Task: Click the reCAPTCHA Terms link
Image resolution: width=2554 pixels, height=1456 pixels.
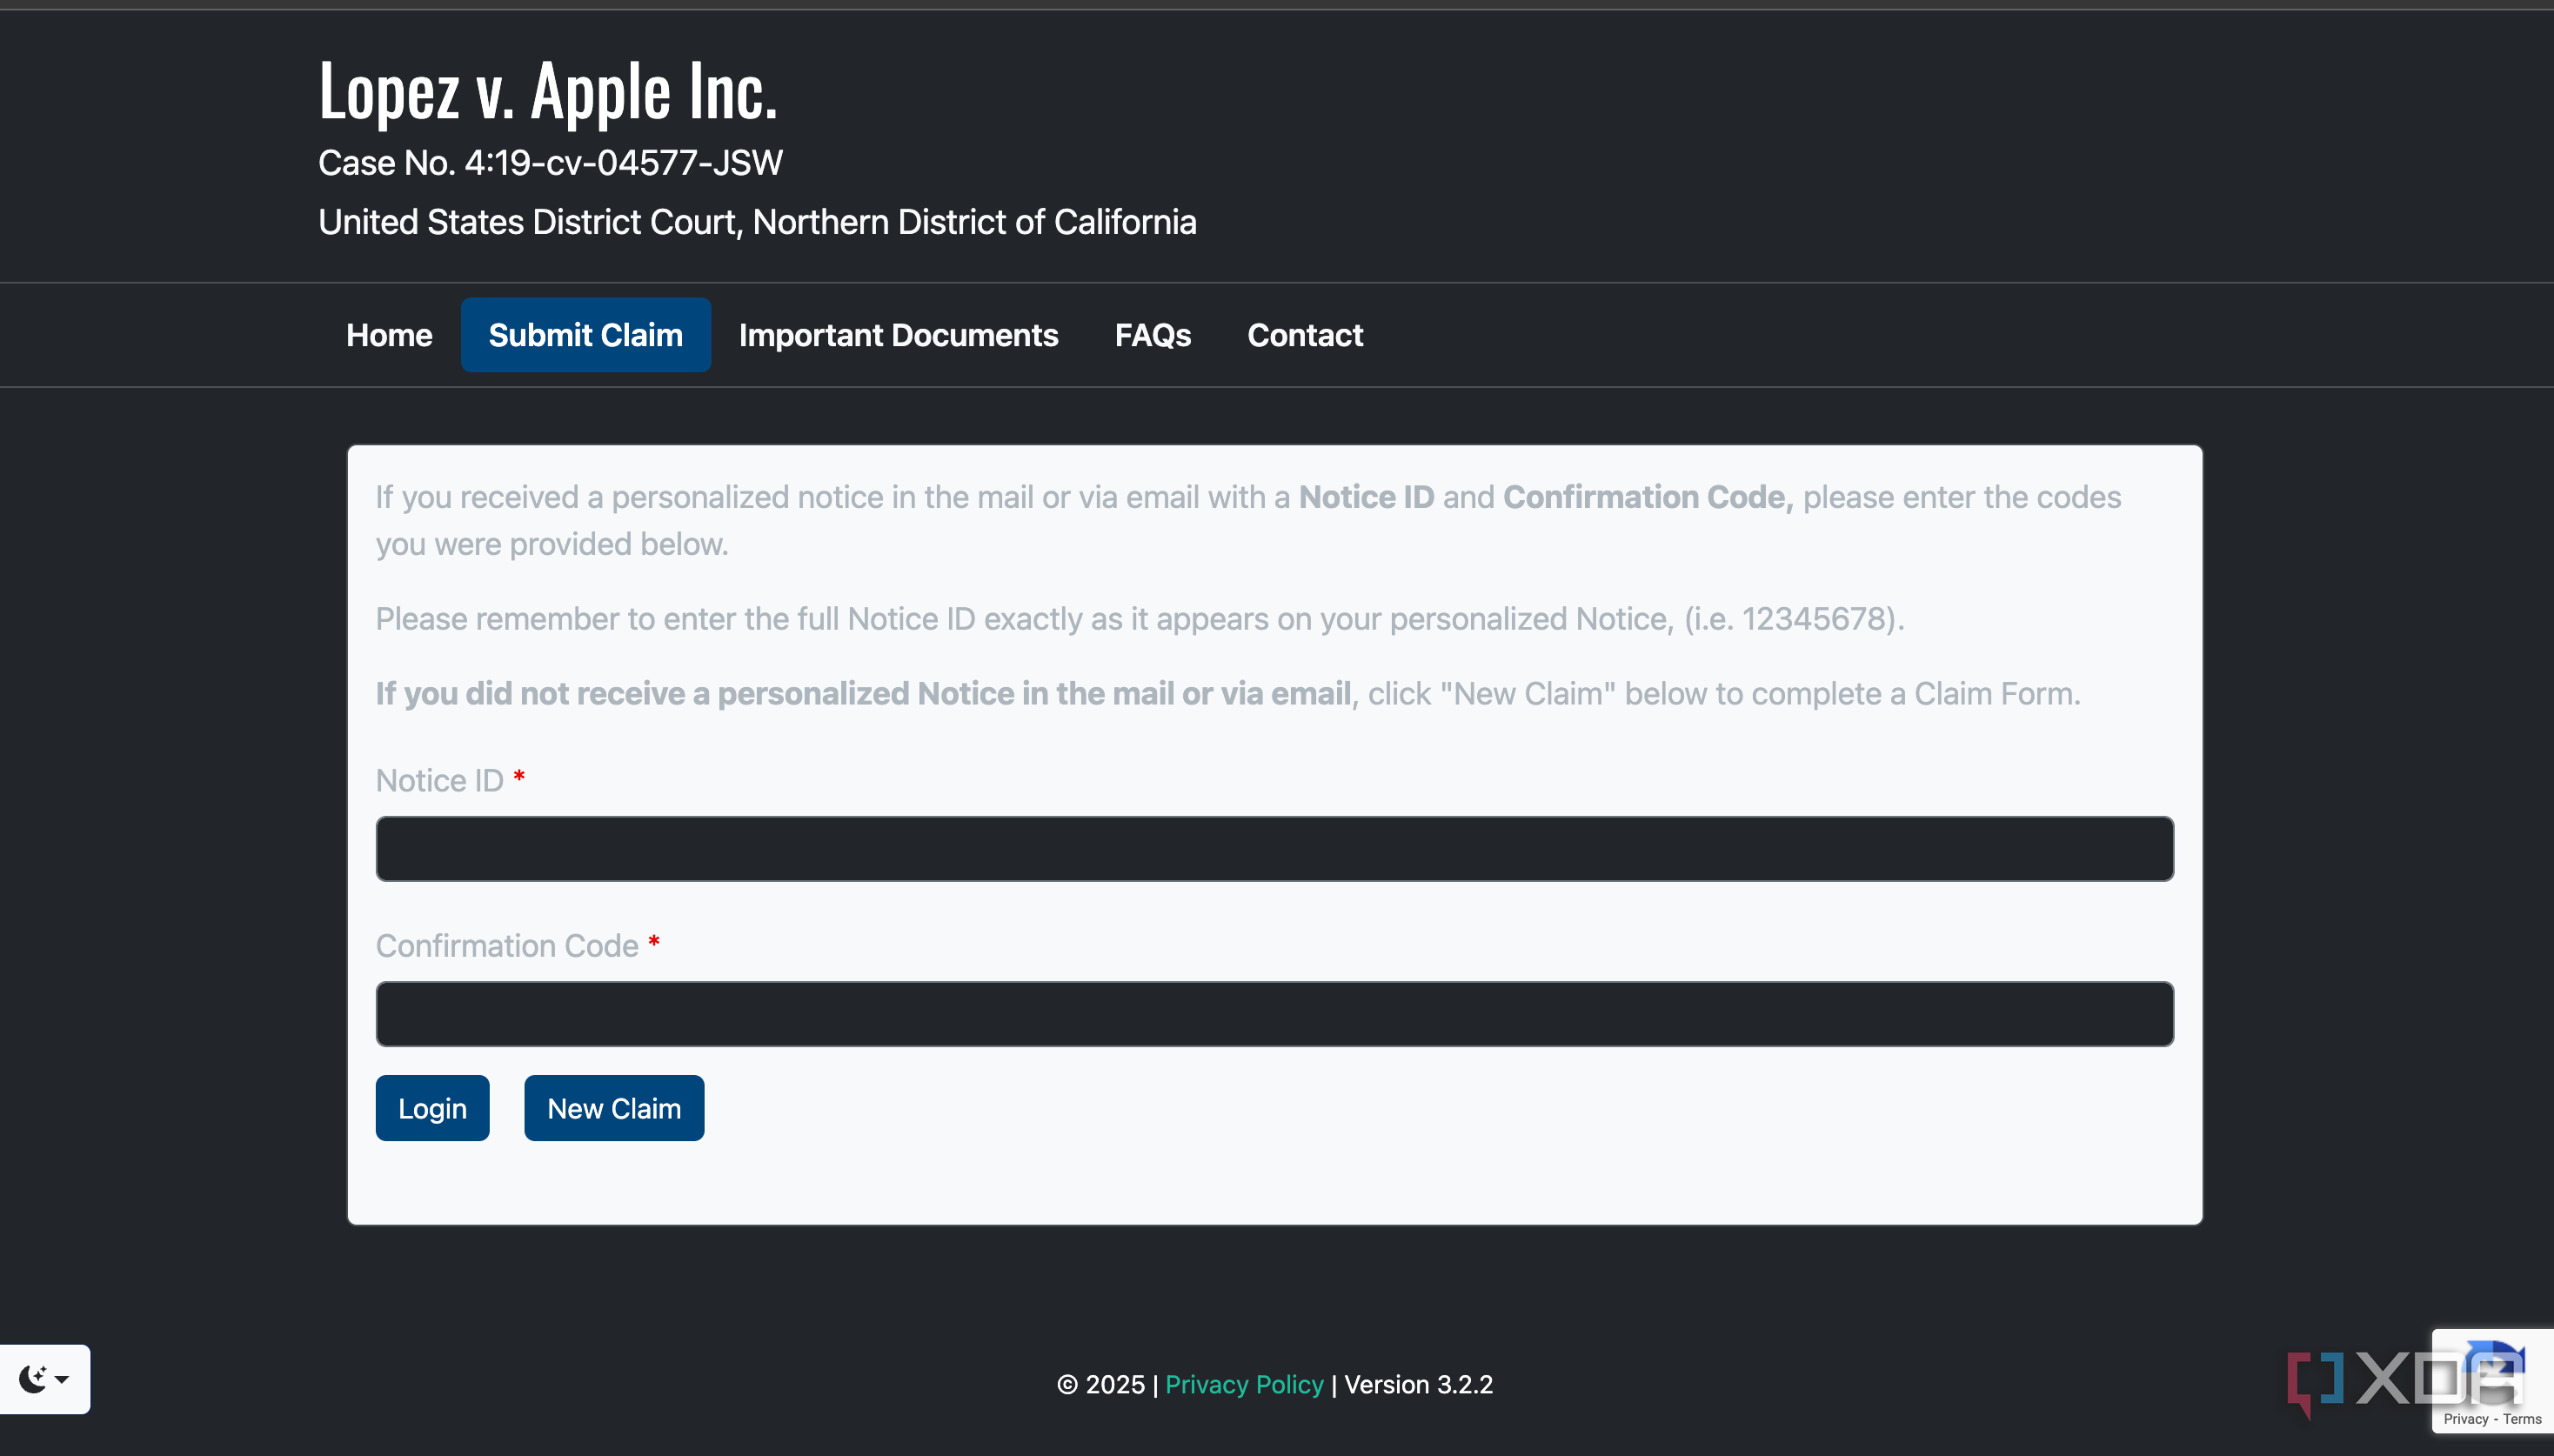Action: tap(2522, 1419)
